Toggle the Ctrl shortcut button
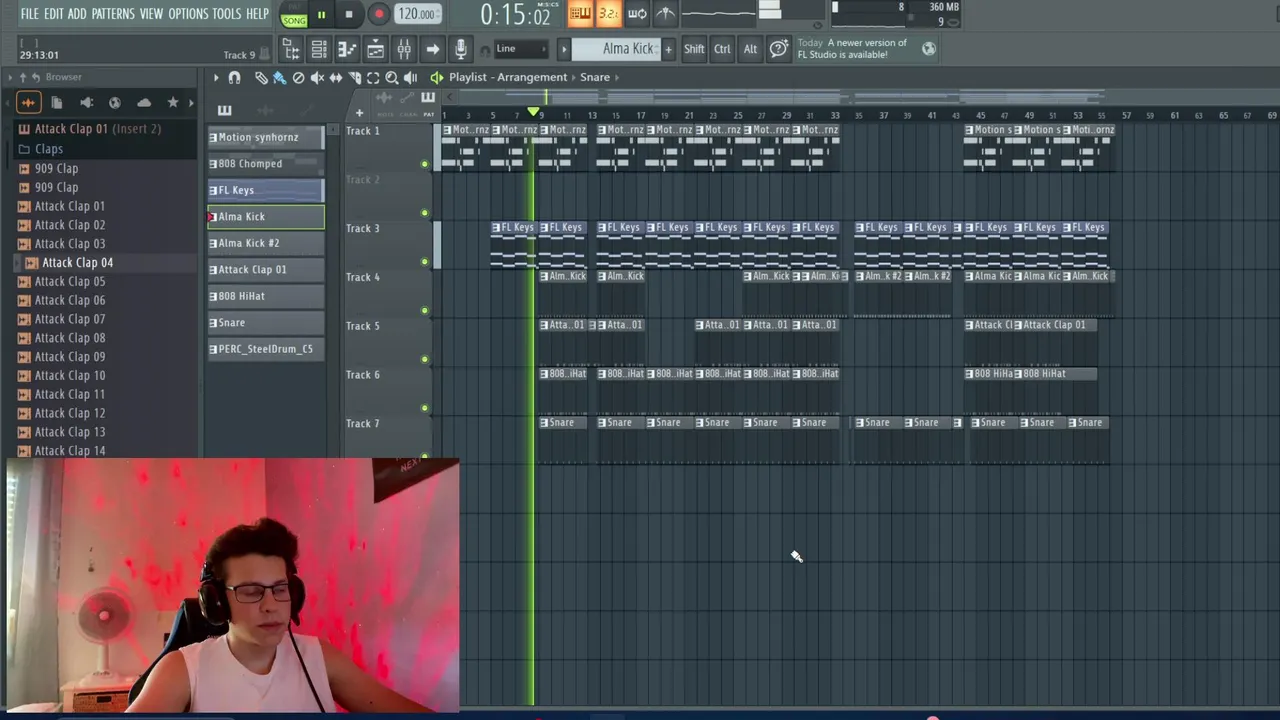 (x=722, y=49)
